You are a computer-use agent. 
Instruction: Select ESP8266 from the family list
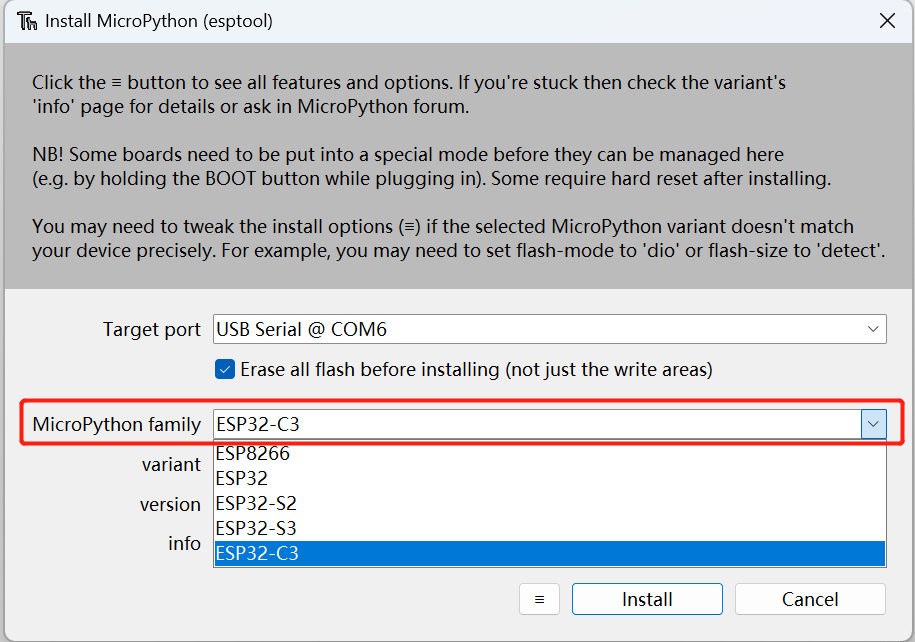pyautogui.click(x=550, y=453)
